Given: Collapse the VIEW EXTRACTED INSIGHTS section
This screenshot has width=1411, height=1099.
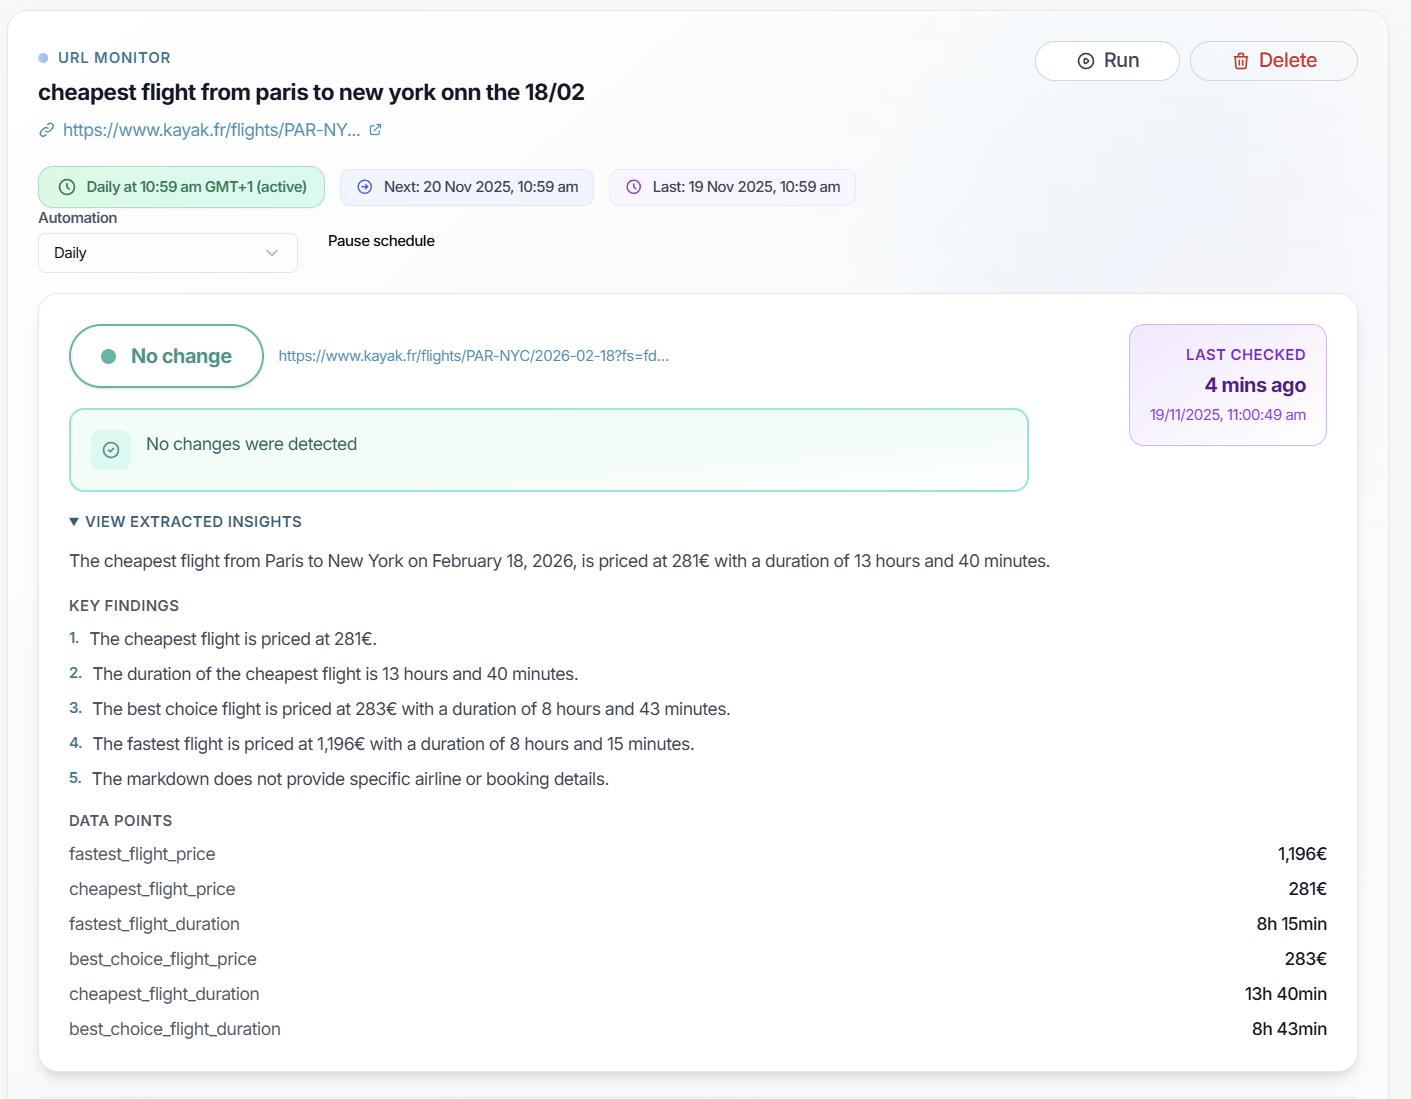Looking at the screenshot, I should pos(185,521).
